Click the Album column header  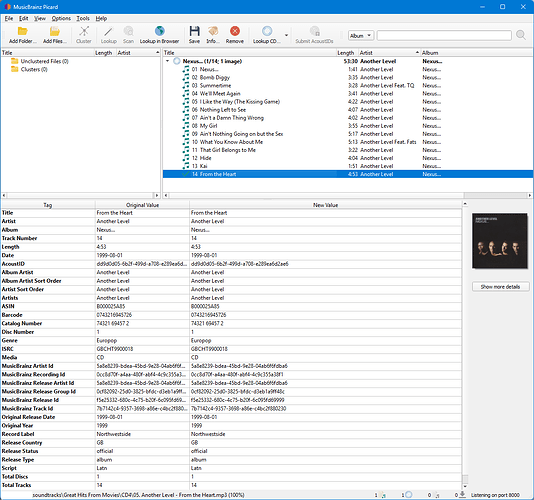477,53
